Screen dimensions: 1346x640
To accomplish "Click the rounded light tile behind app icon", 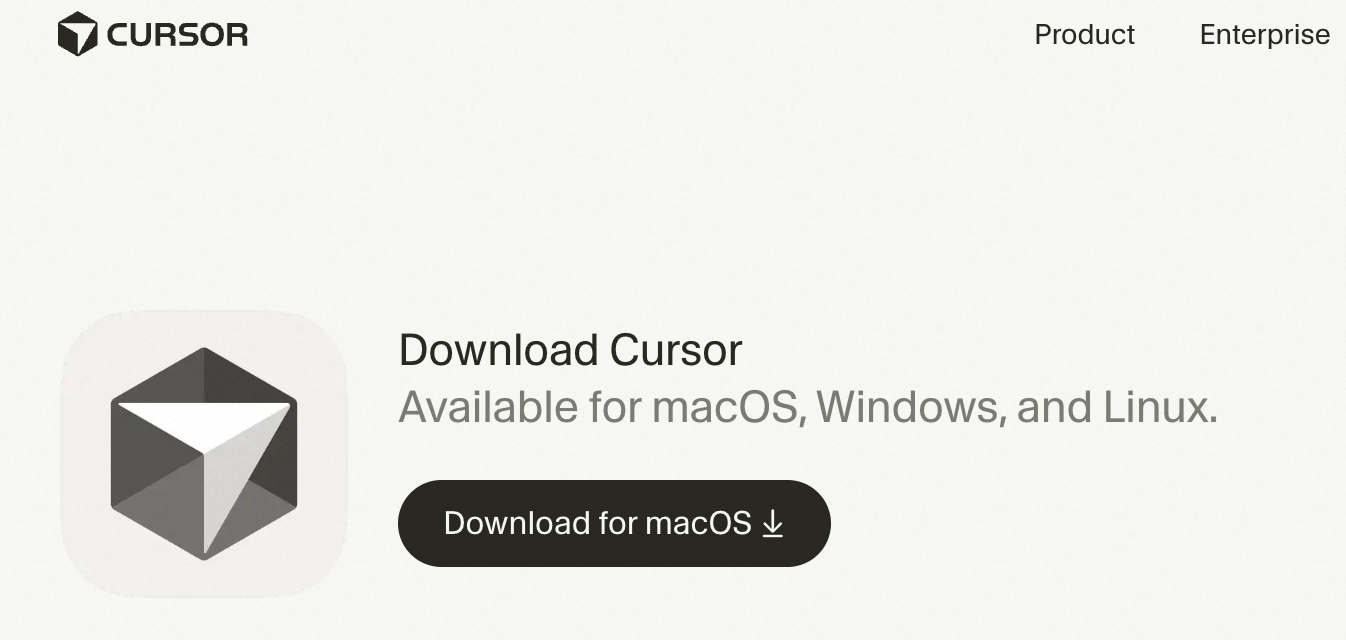I will coord(204,454).
